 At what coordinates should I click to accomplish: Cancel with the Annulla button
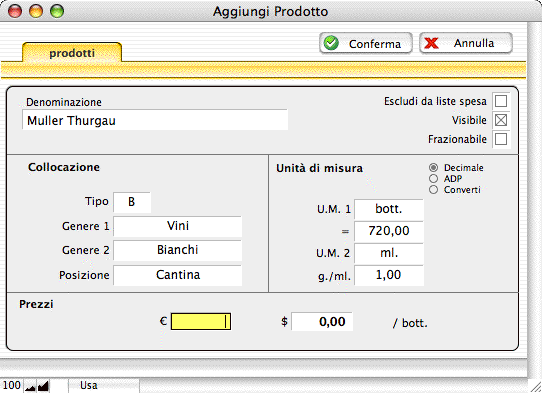point(466,43)
